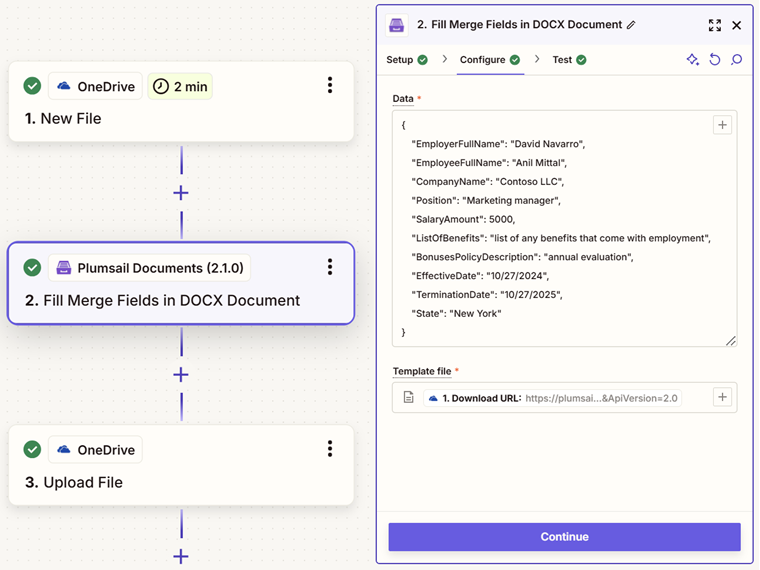Viewport: 760px width, 570px height.
Task: Click the "Position": "Marketing manager" line
Action: (x=486, y=200)
